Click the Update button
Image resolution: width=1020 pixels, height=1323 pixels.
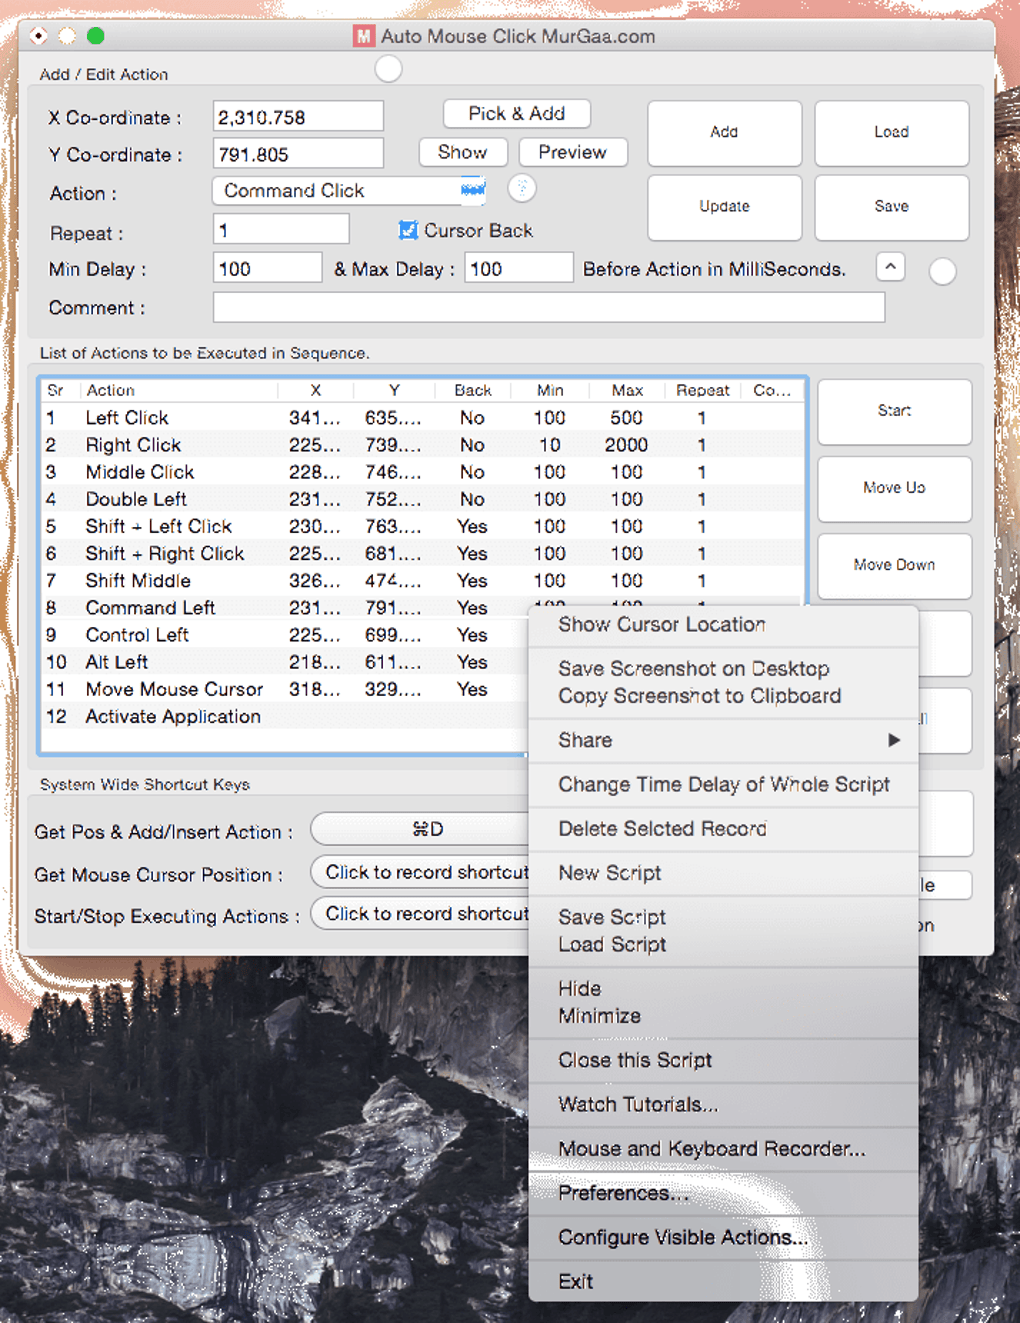[724, 206]
